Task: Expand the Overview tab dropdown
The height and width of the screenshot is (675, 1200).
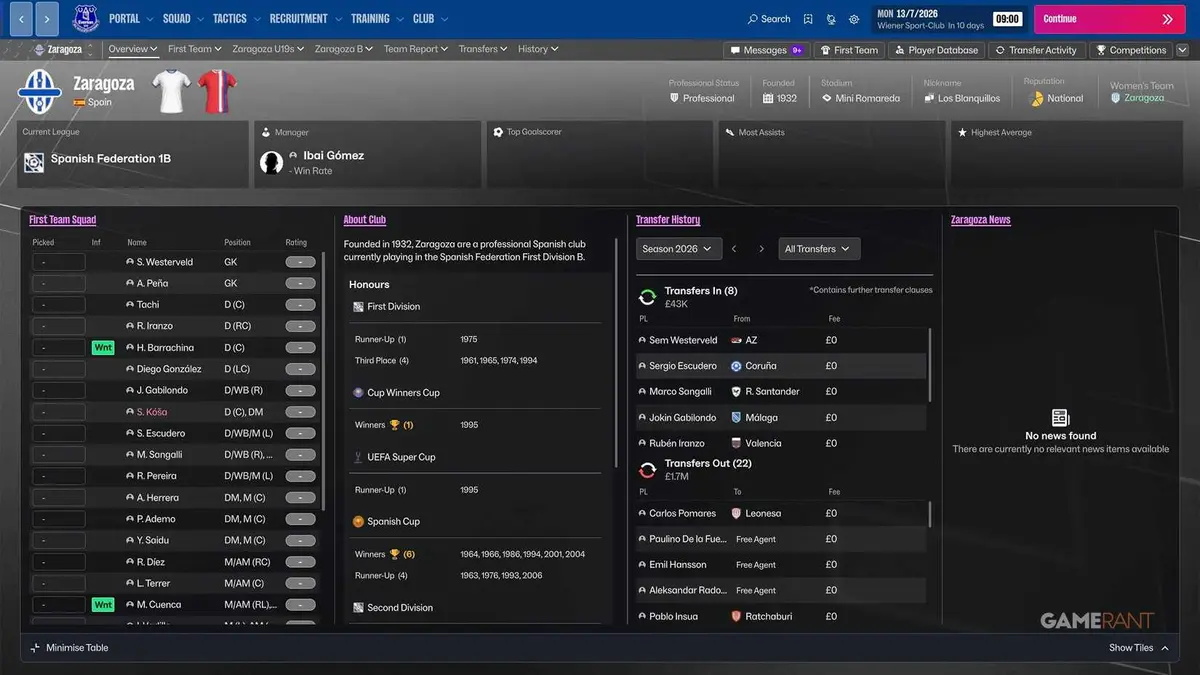Action: click(x=154, y=49)
